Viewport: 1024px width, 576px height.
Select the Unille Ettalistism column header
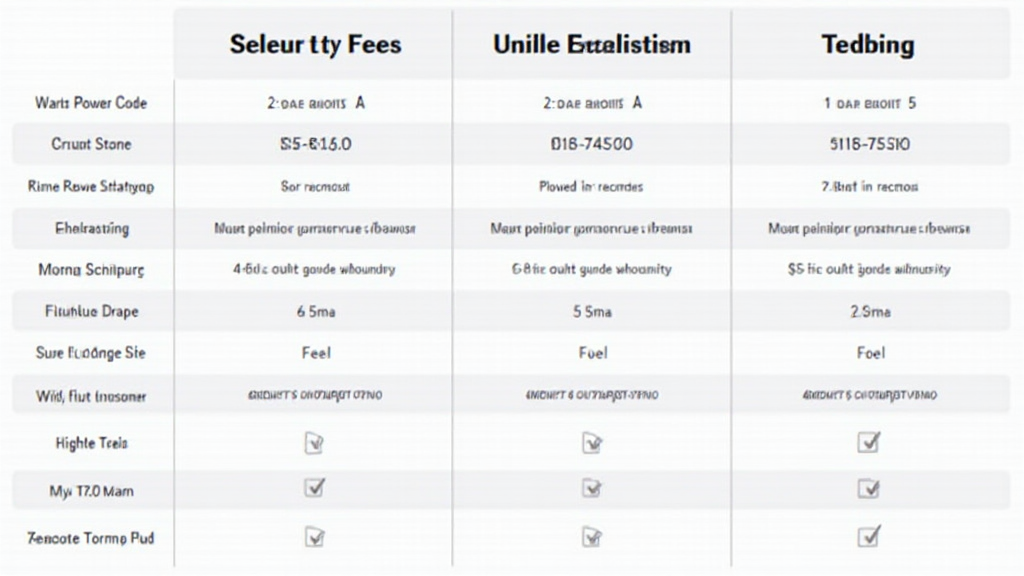click(591, 45)
